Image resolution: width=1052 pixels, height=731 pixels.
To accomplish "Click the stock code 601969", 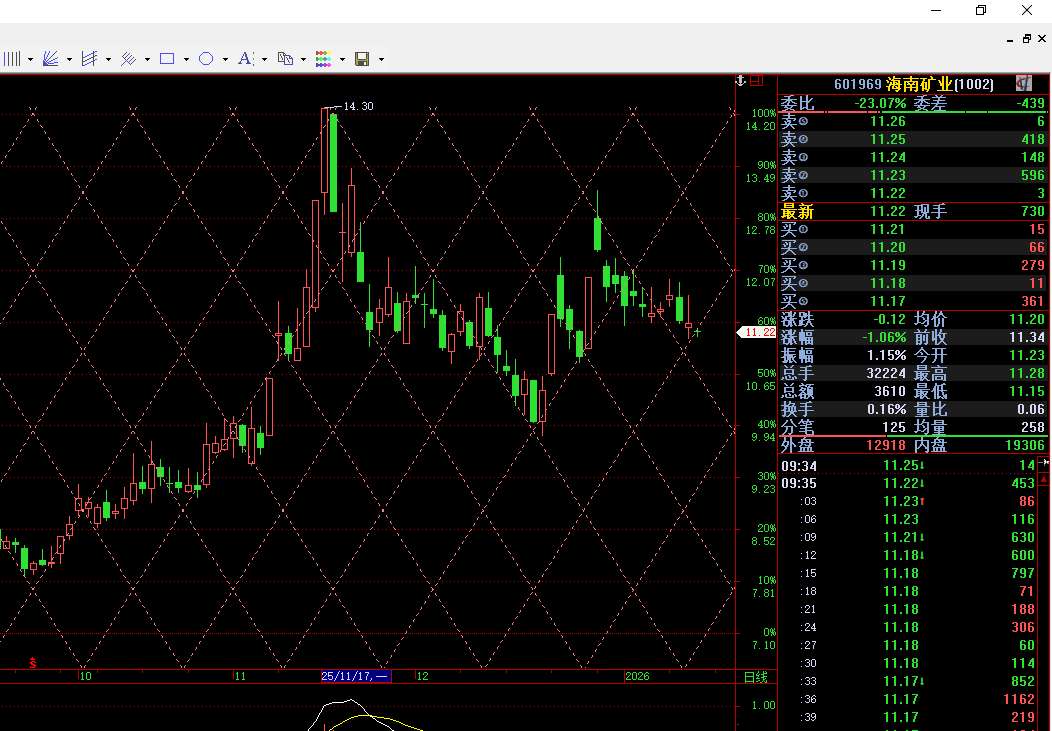I will [857, 84].
